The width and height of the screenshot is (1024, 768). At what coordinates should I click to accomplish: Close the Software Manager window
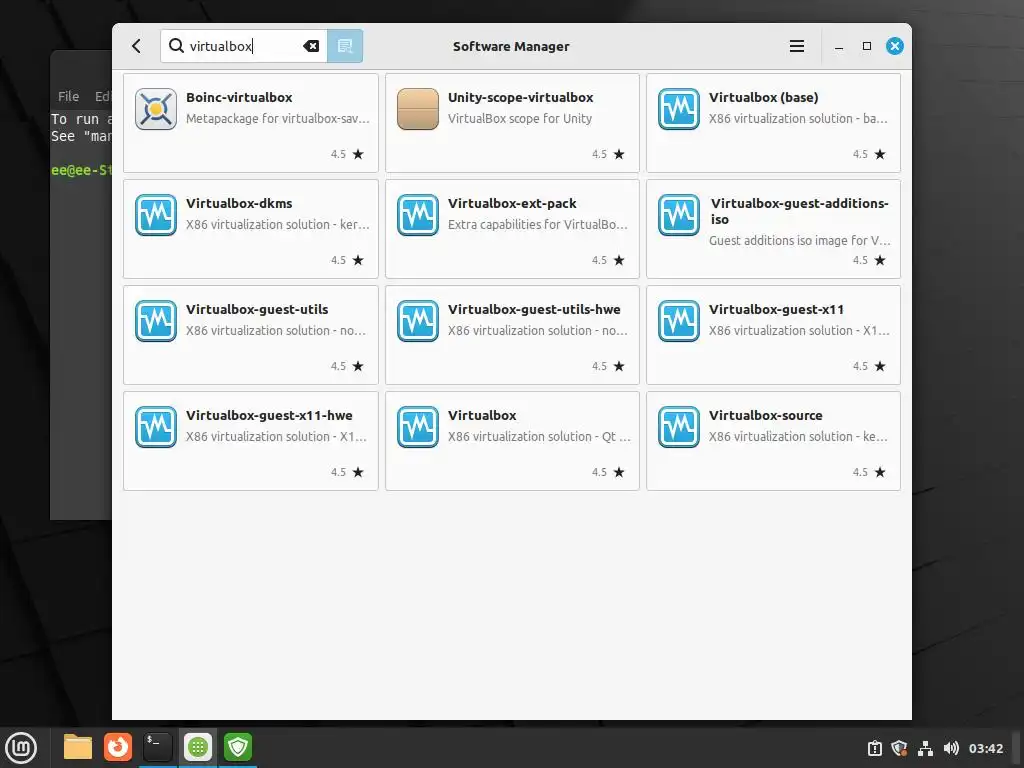tap(895, 46)
